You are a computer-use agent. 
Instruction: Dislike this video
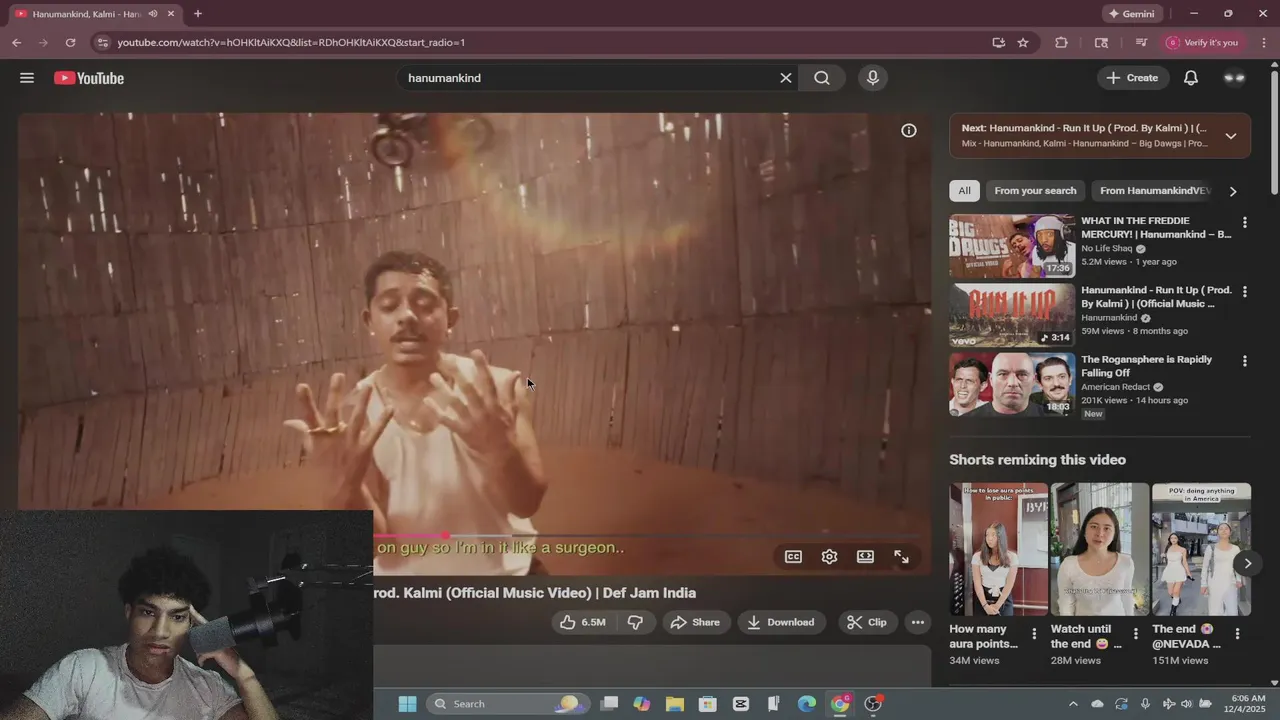coord(635,622)
